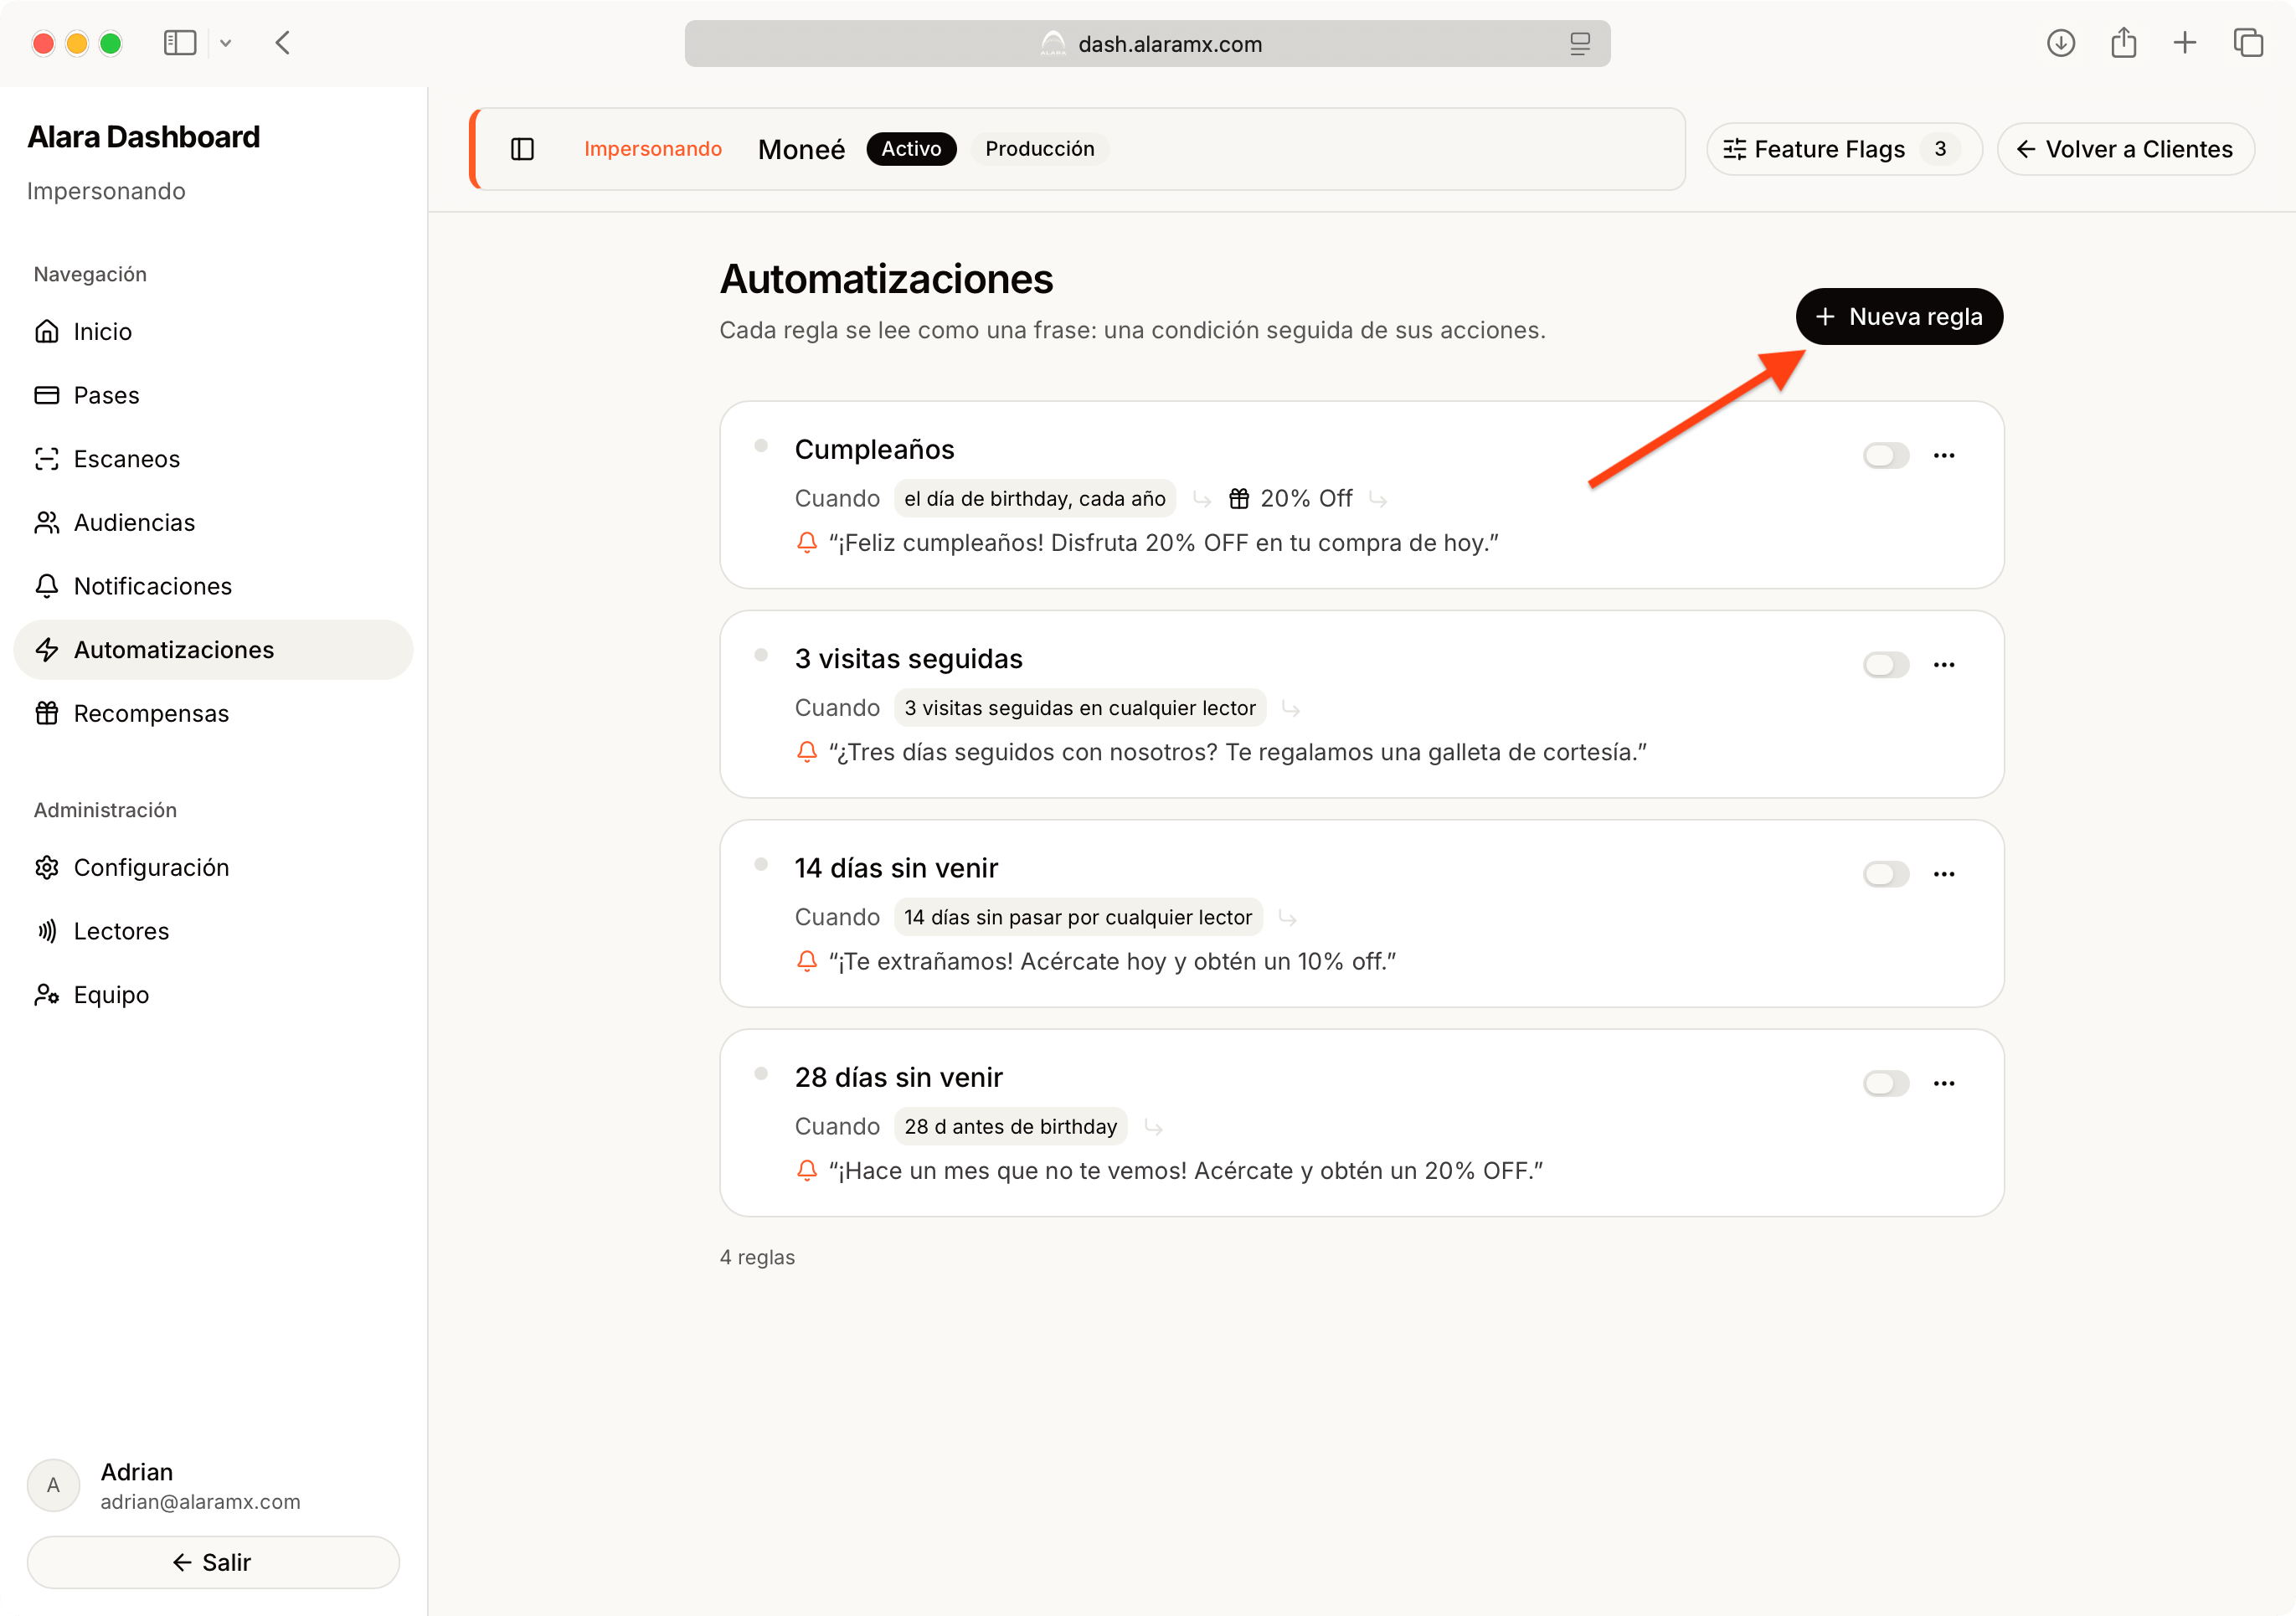
Task: Click Volver a Clientes
Action: pyautogui.click(x=2125, y=149)
